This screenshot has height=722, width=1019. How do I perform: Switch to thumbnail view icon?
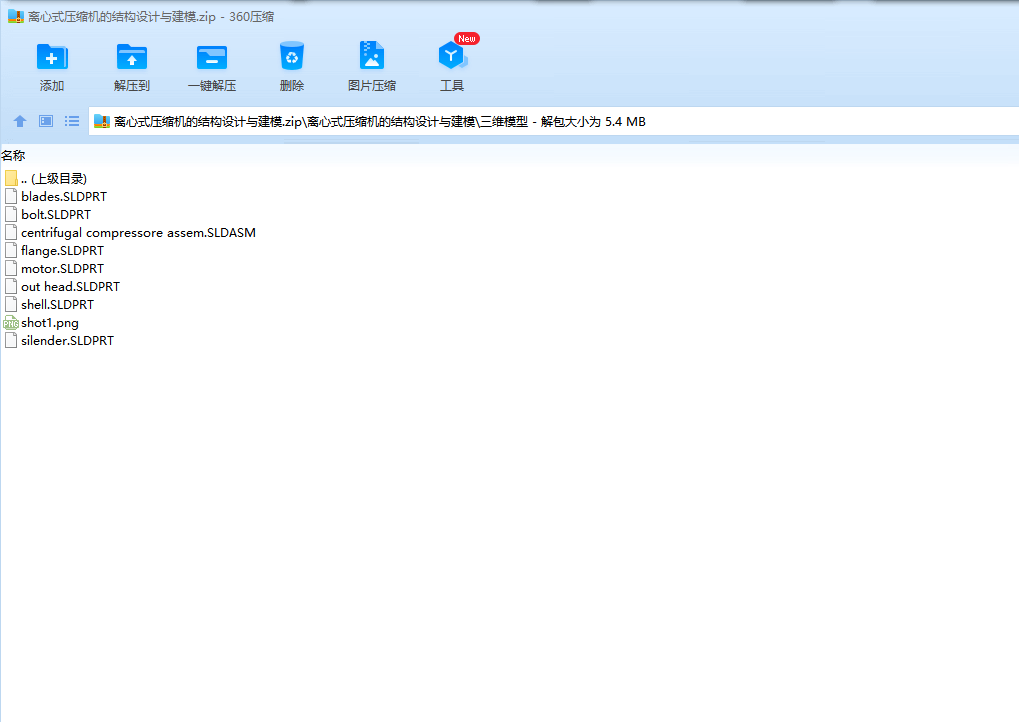(45, 121)
